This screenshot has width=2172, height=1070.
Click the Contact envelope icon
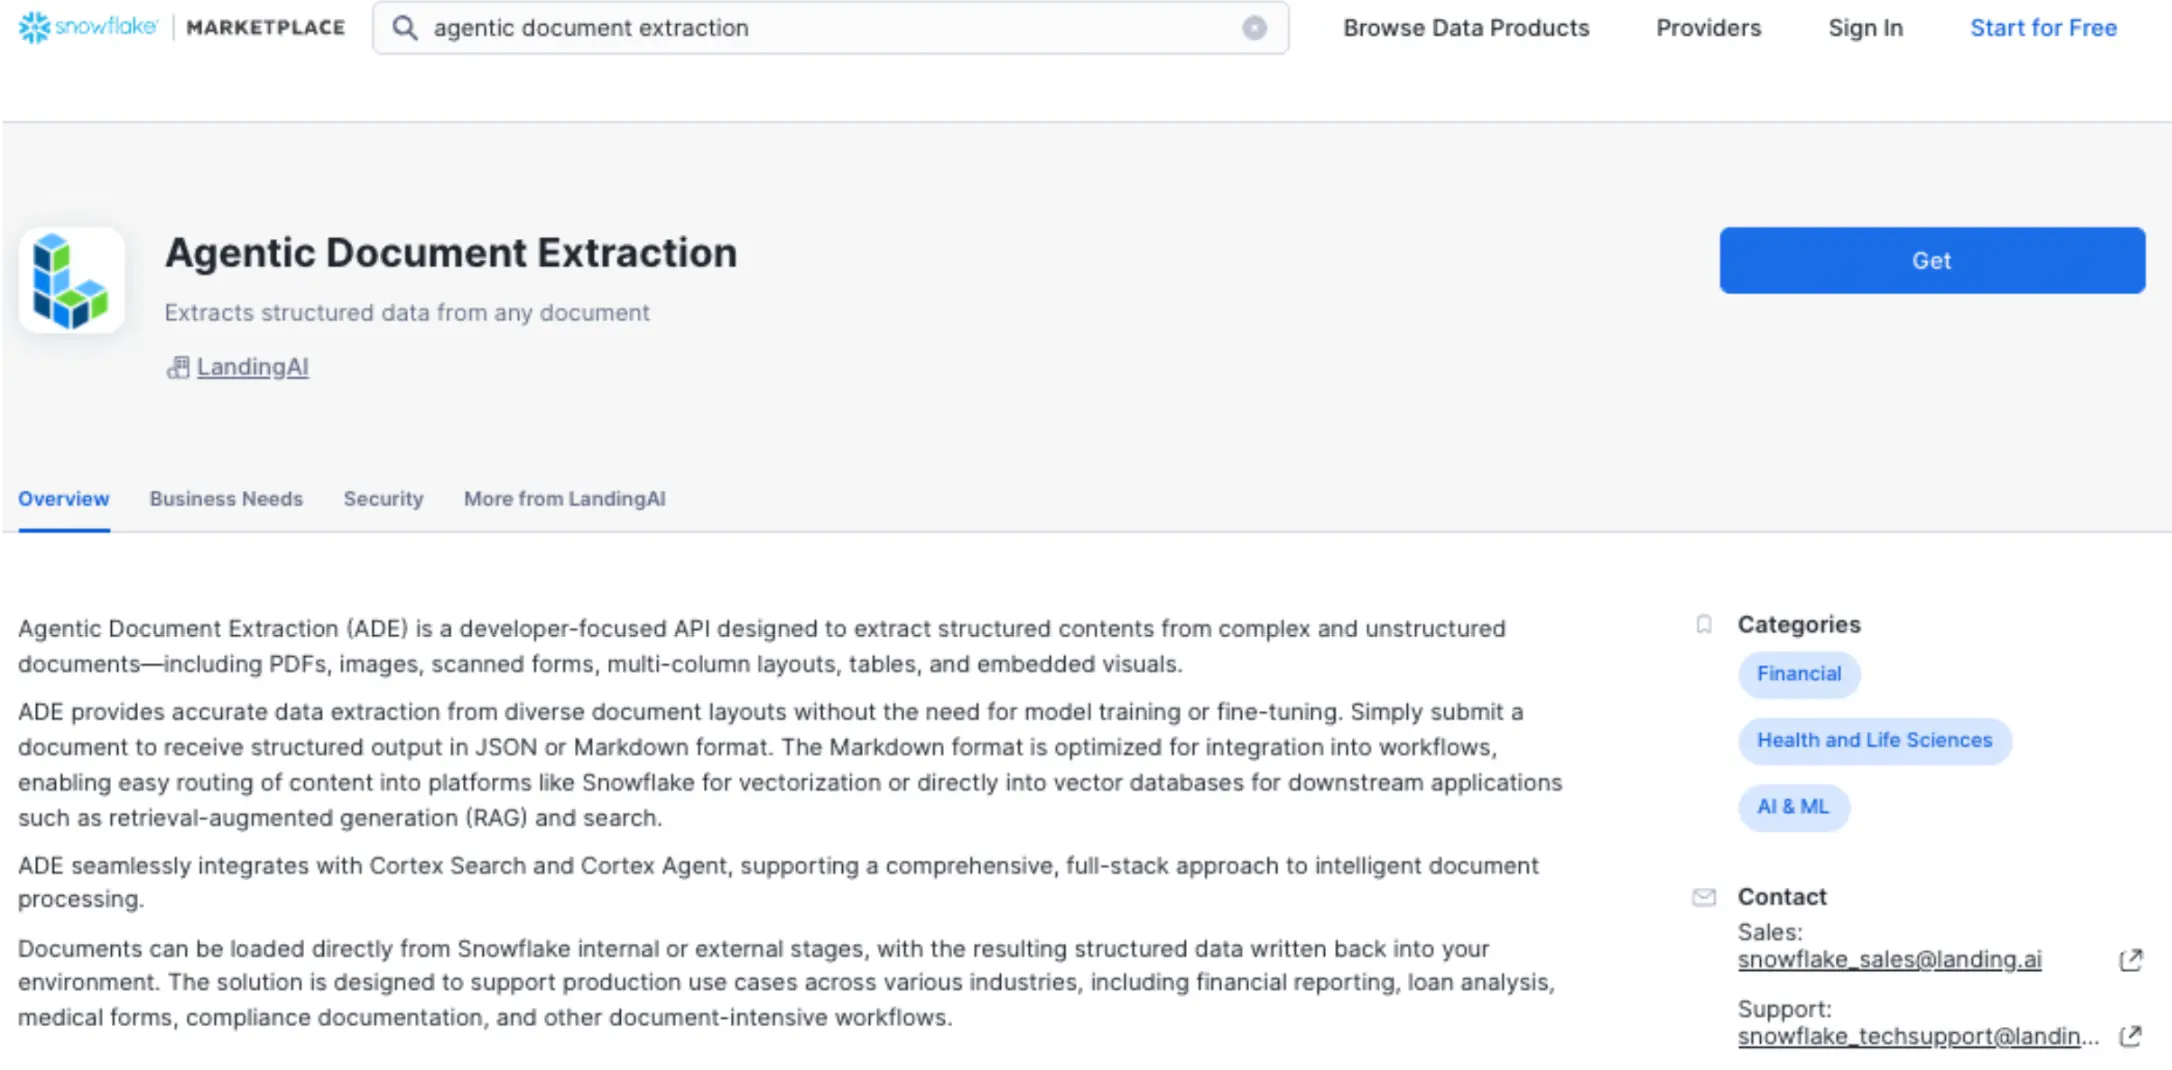(x=1704, y=897)
